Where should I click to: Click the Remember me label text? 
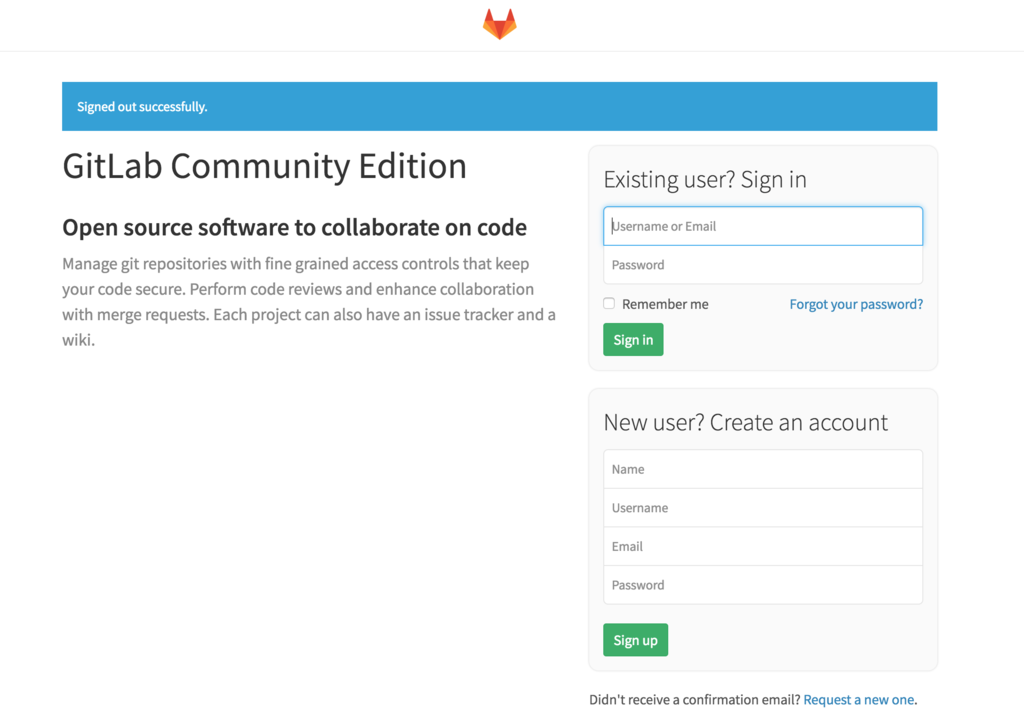[665, 304]
